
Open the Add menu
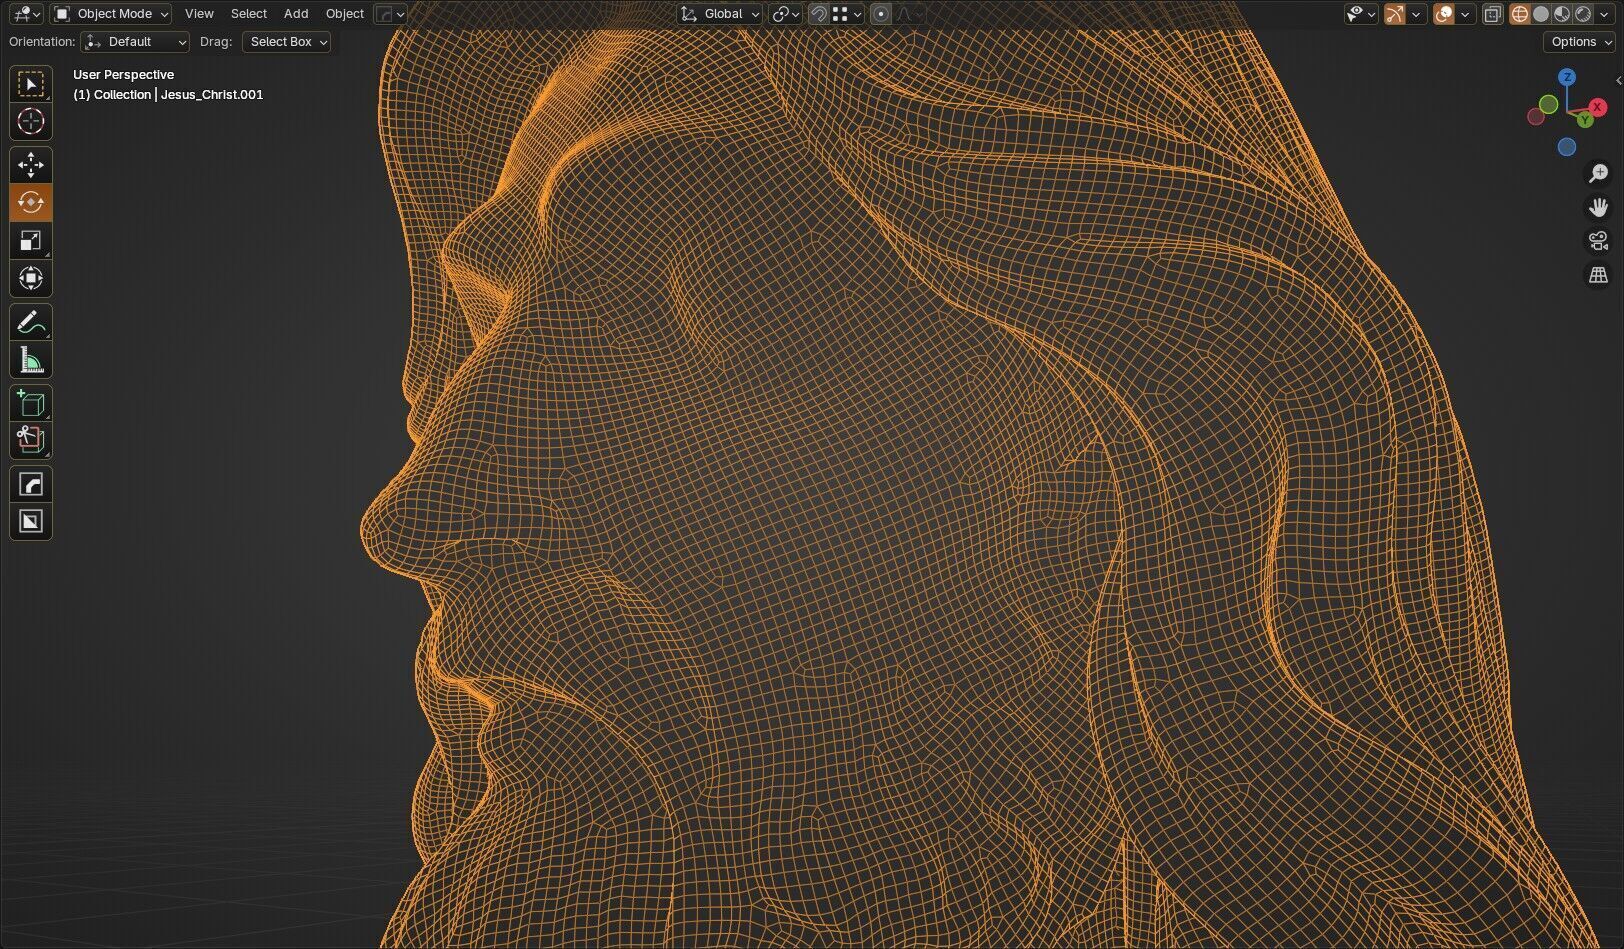[296, 14]
